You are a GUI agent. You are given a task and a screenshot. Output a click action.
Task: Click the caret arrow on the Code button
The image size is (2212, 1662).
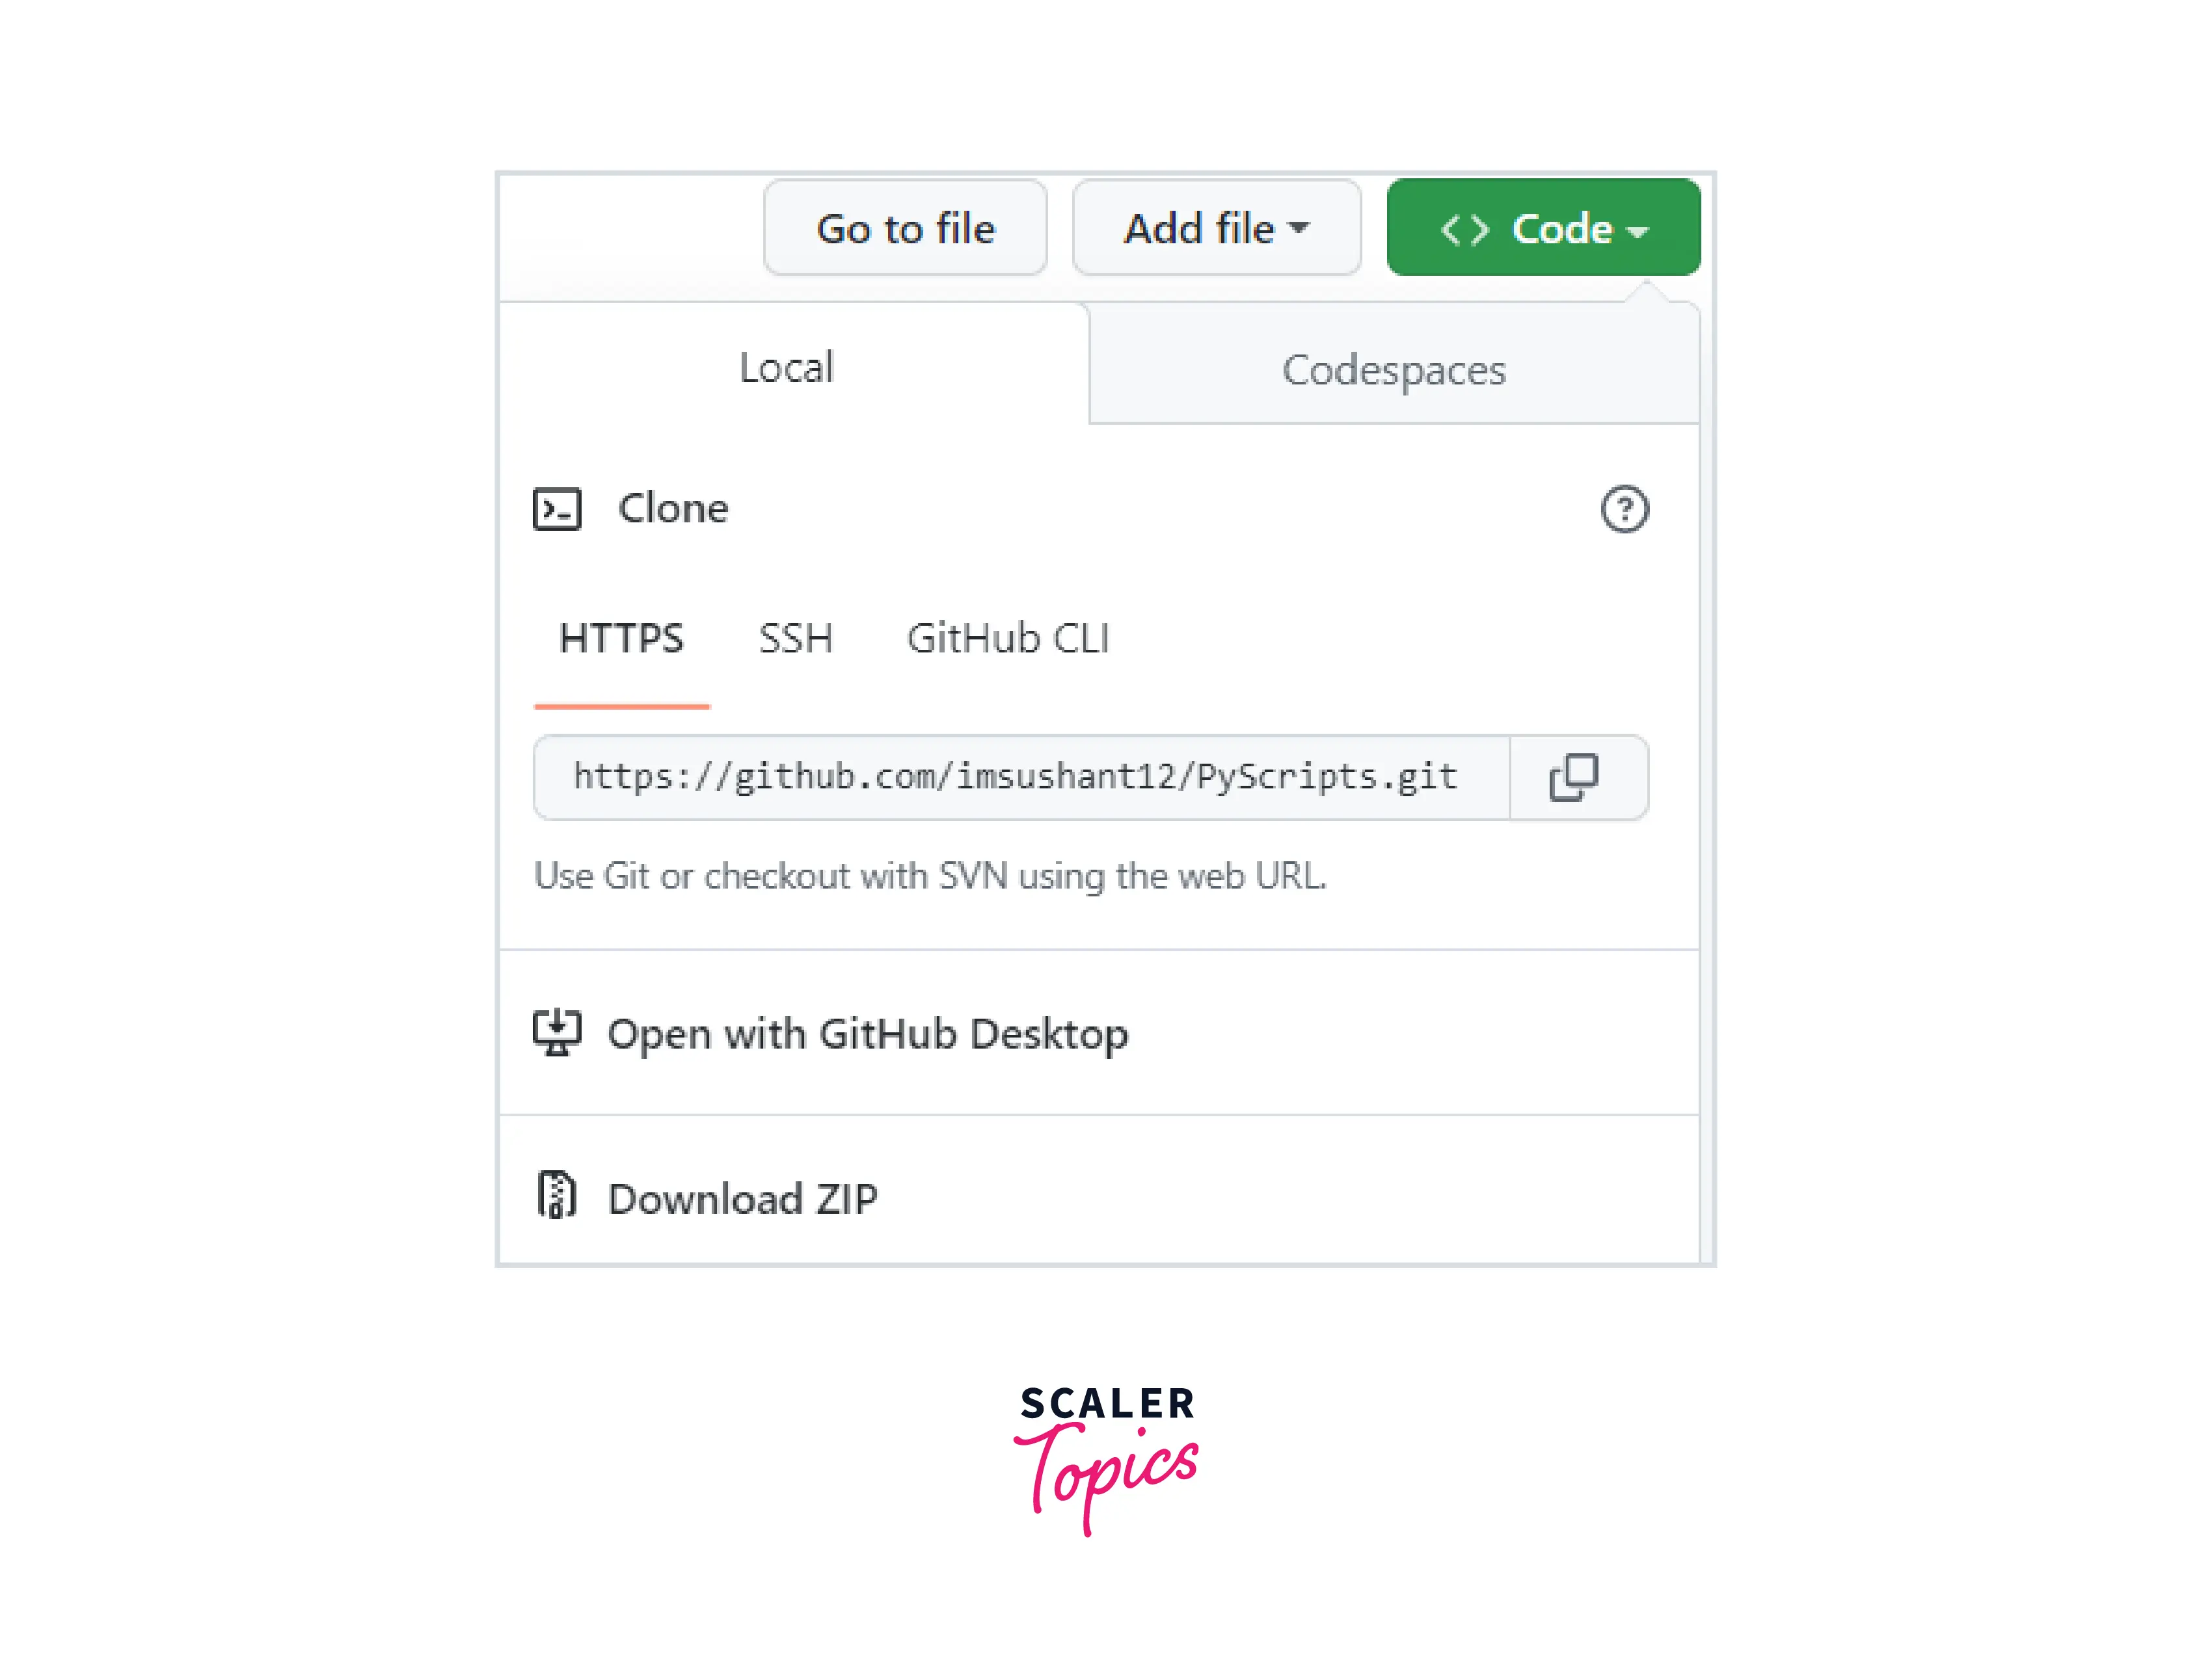(x=1637, y=232)
